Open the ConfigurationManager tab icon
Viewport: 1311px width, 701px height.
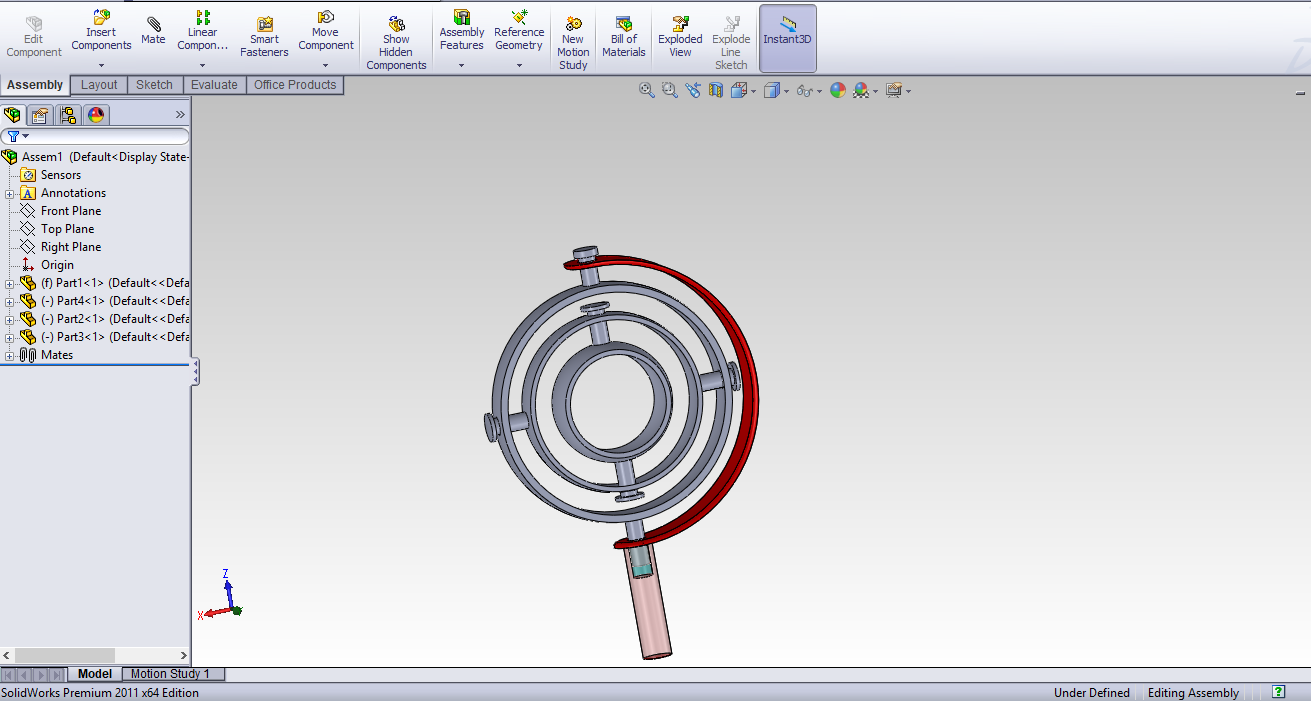point(68,115)
